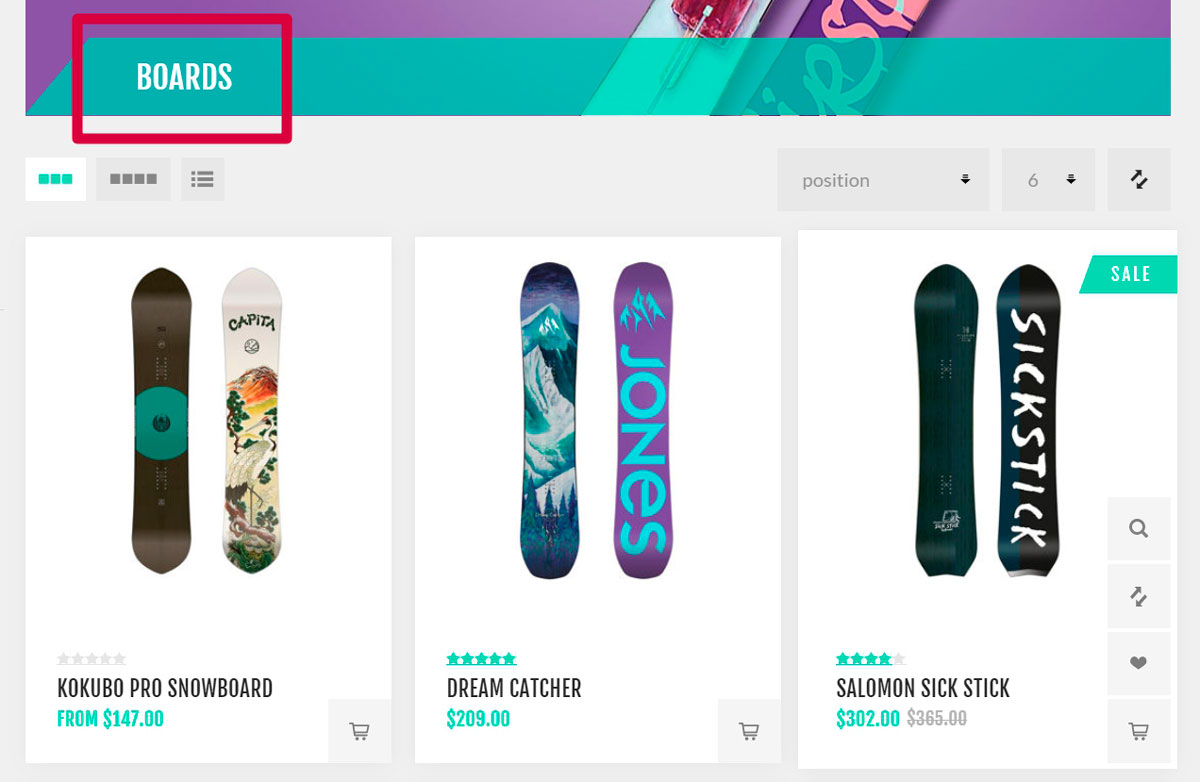This screenshot has width=1200, height=782.
Task: Click the Dream Catcher star rating
Action: tap(481, 659)
